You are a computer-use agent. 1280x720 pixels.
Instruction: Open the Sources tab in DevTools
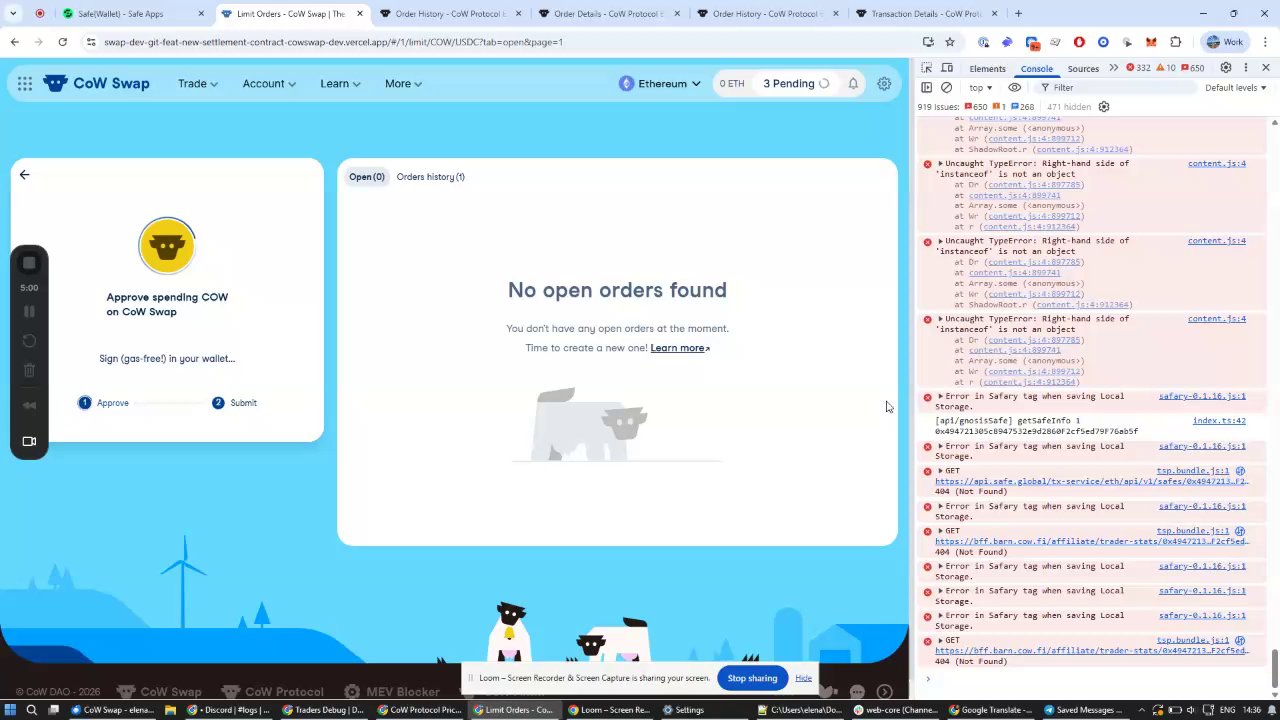click(x=1083, y=68)
